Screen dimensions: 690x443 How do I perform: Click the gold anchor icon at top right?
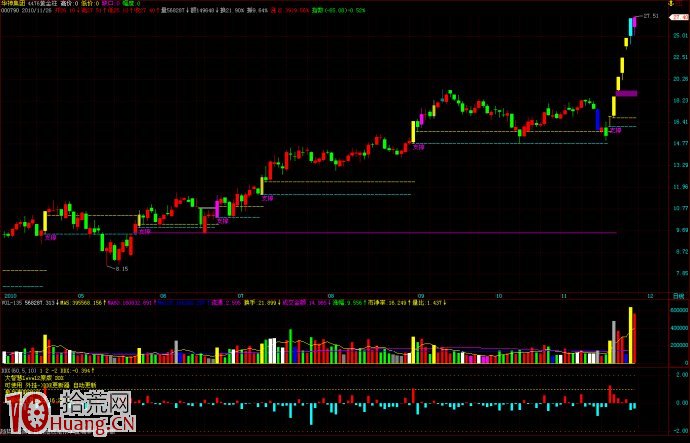tap(671, 4)
